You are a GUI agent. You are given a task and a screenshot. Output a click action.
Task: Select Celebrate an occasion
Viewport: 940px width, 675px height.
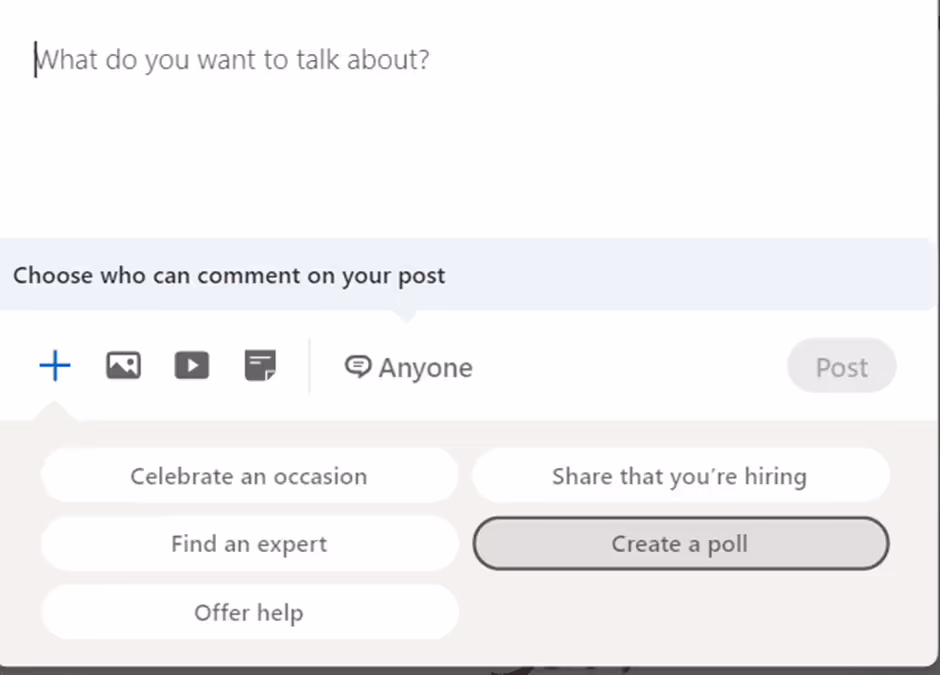tap(248, 476)
